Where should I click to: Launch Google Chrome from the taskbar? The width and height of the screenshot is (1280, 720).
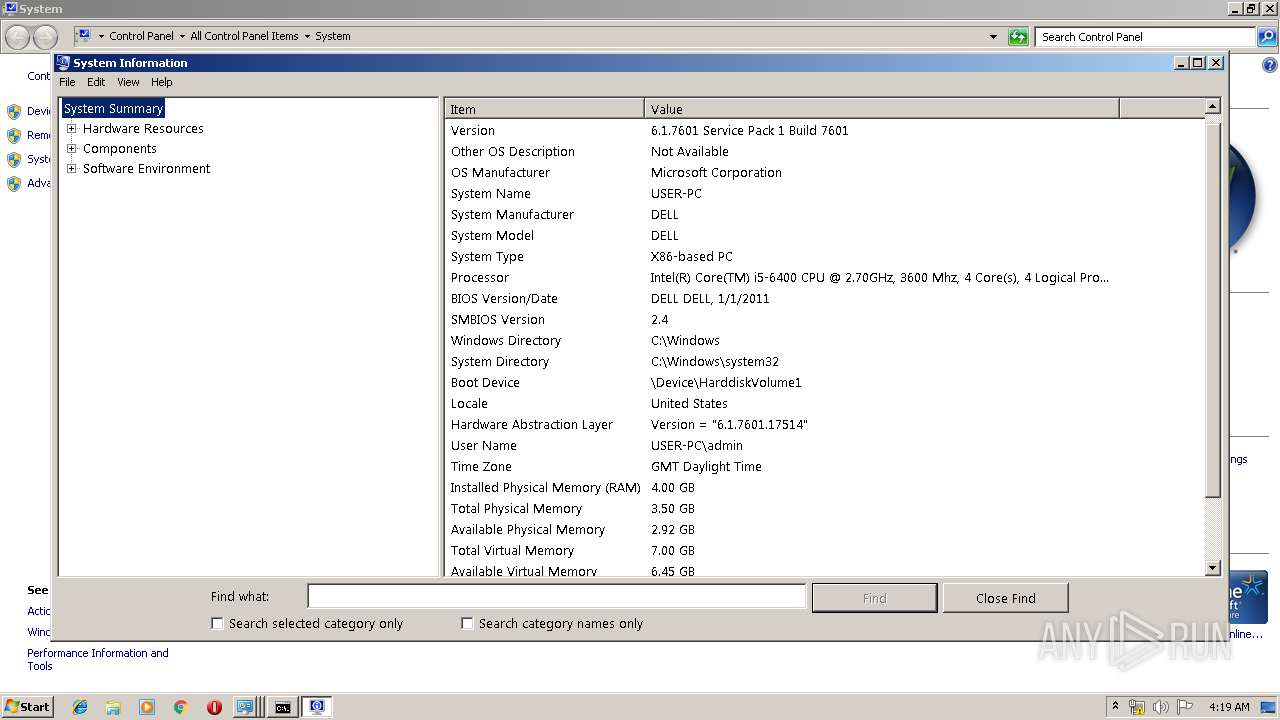tap(180, 707)
